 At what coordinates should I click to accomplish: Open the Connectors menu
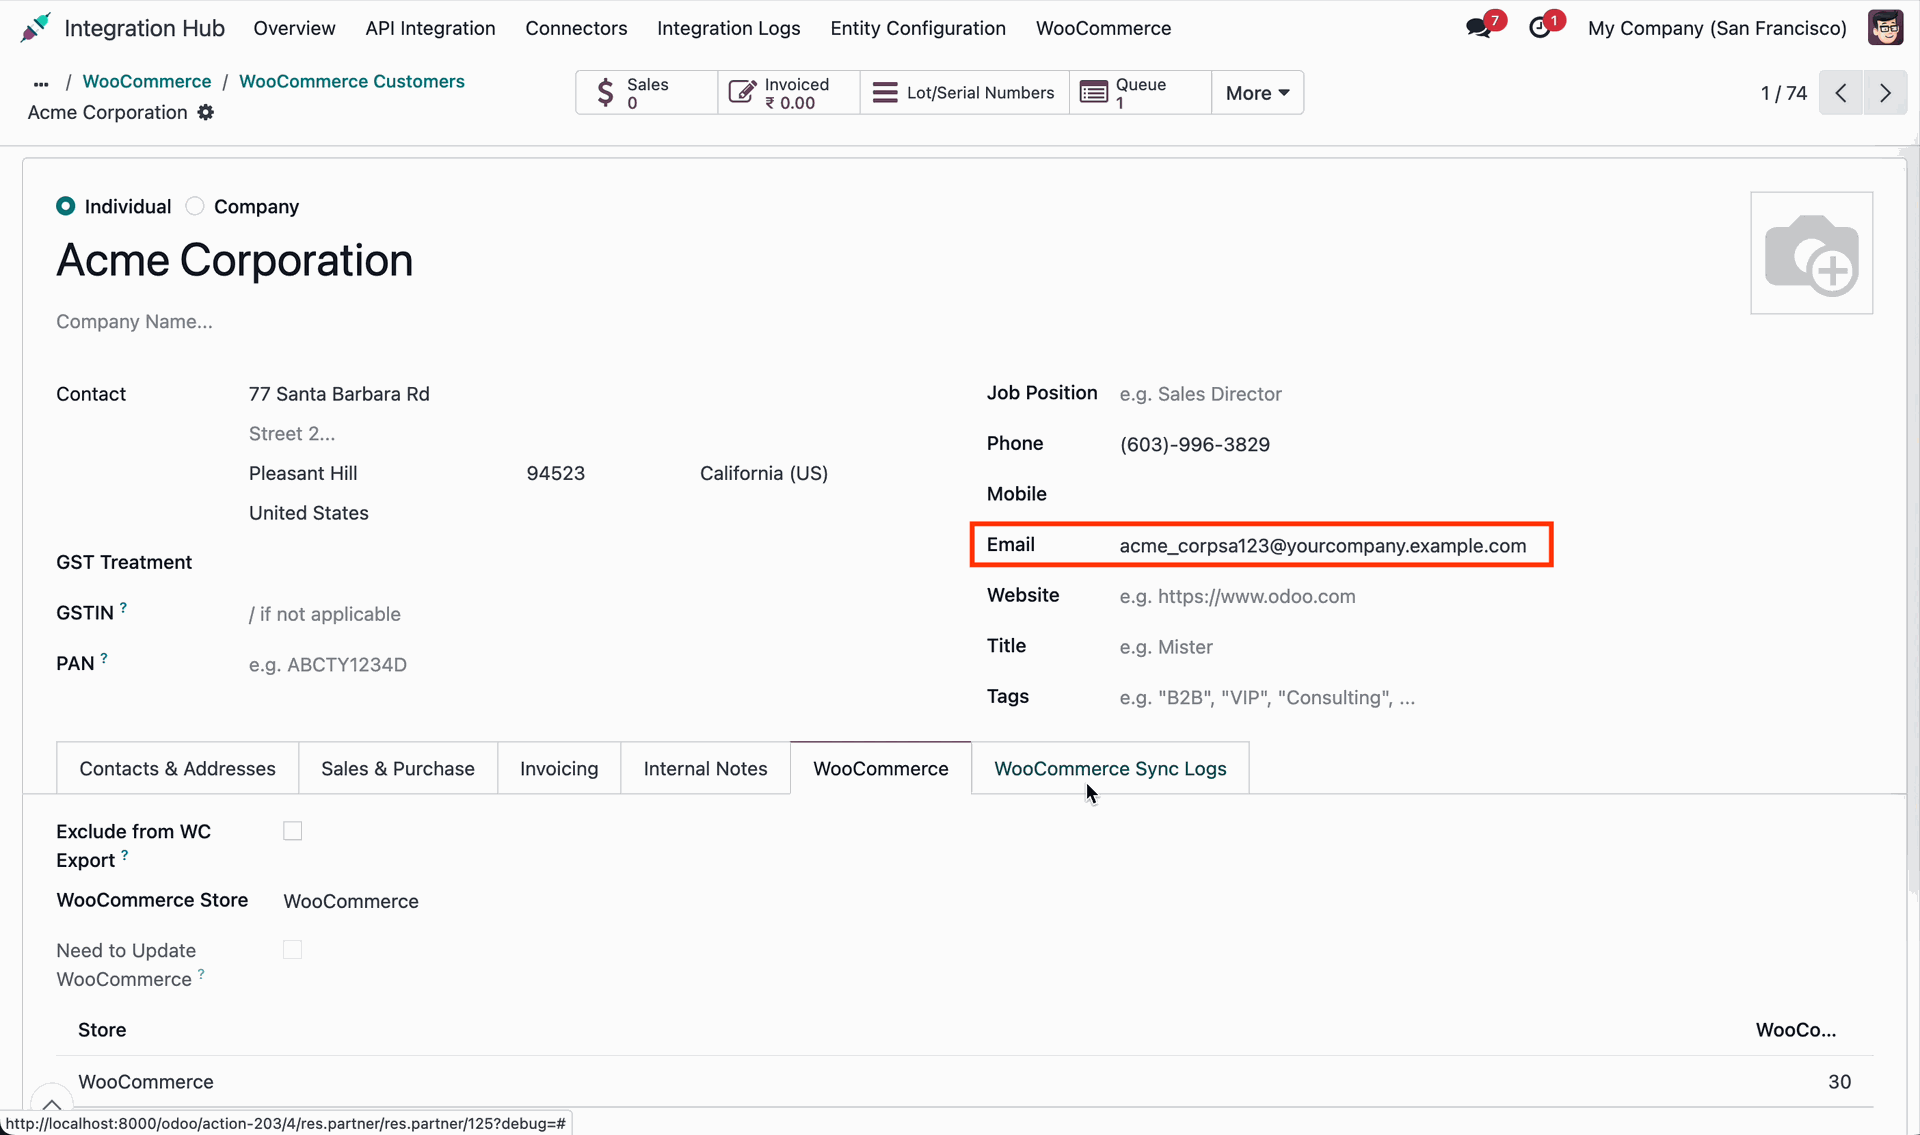click(576, 28)
